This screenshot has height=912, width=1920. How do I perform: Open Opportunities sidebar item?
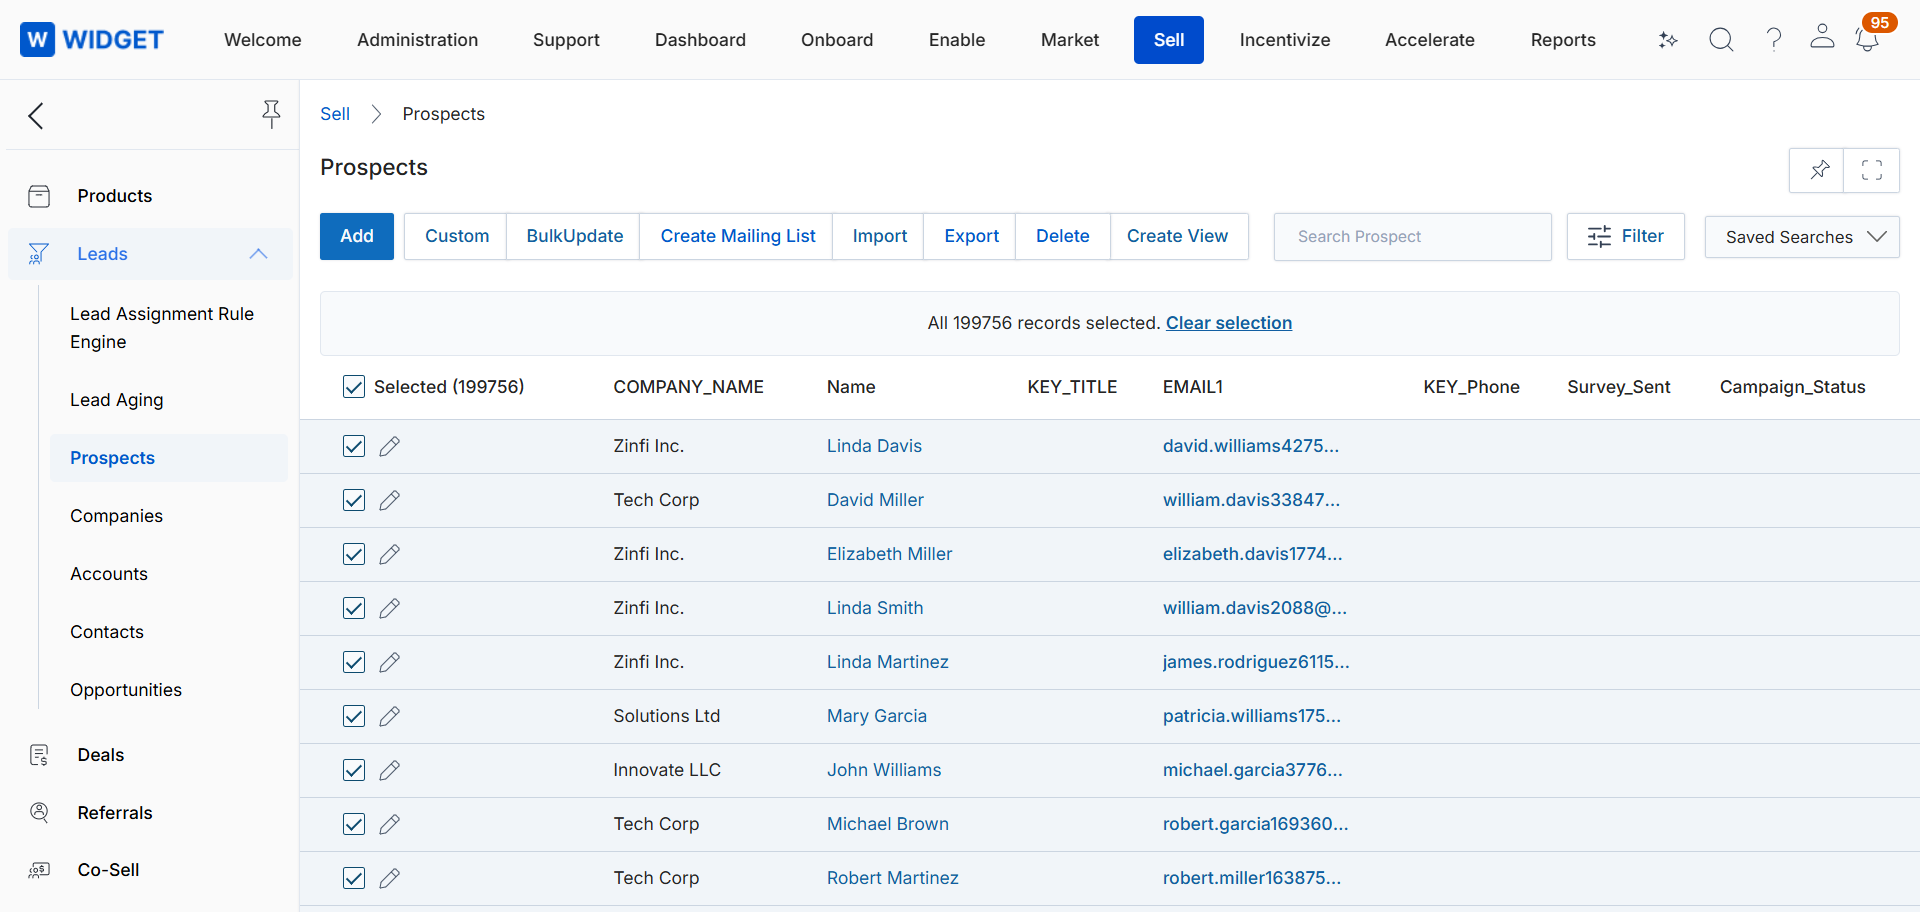[x=126, y=690]
